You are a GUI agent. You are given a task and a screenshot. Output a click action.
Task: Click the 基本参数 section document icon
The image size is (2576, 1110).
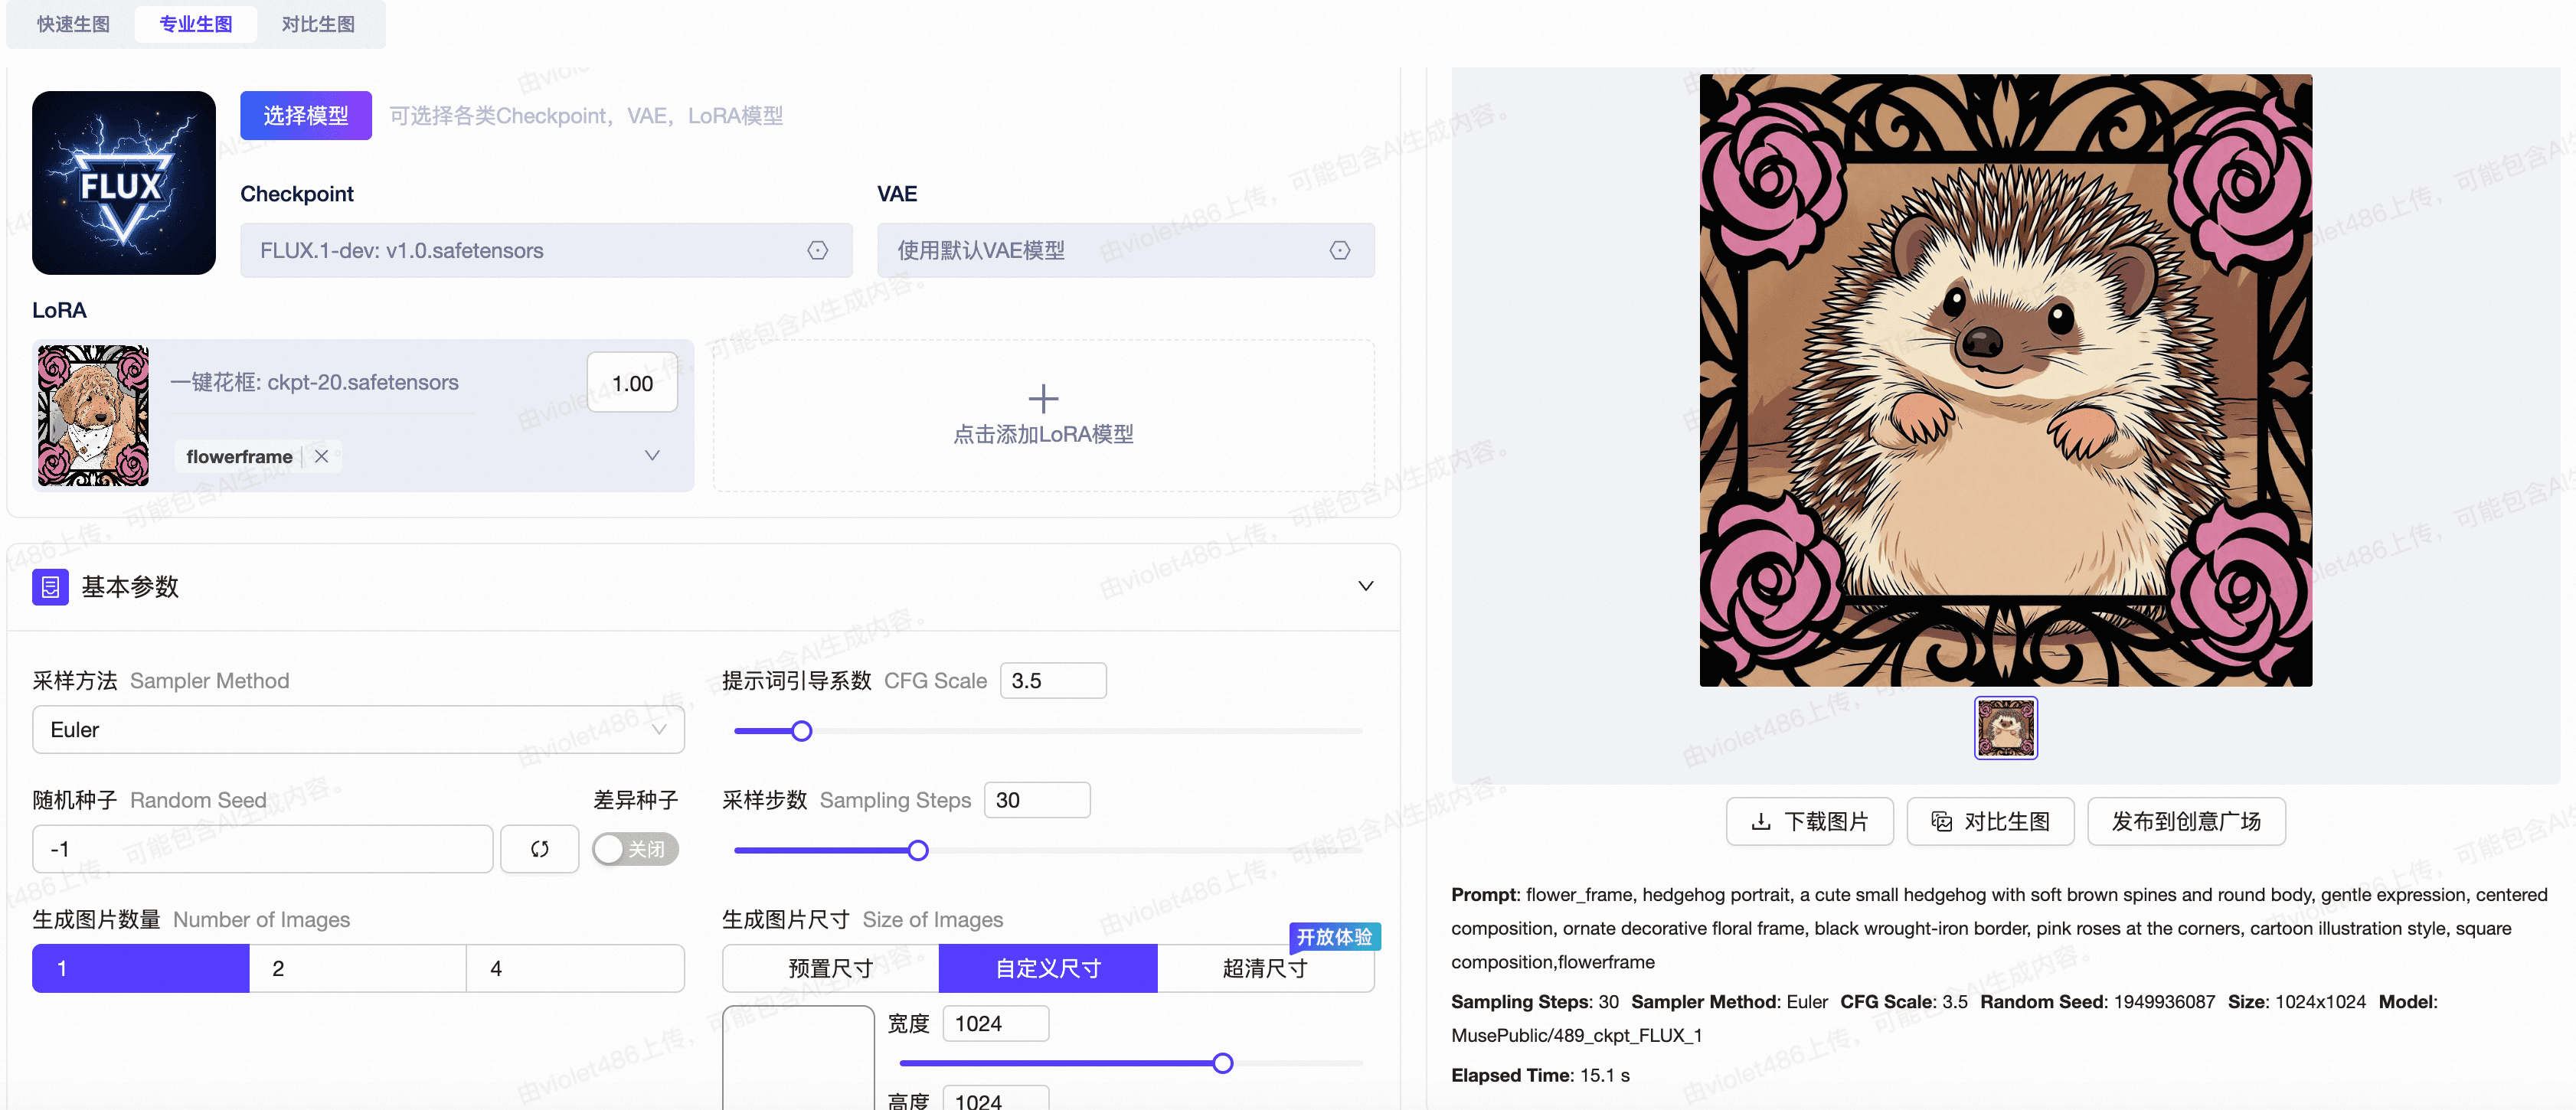50,587
